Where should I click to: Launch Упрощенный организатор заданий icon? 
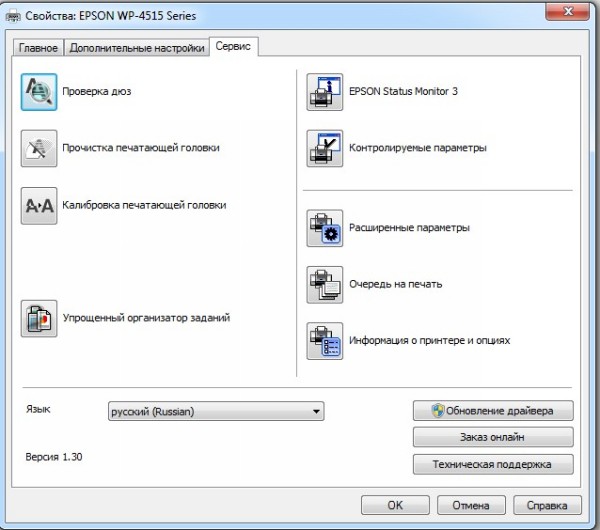click(x=39, y=318)
